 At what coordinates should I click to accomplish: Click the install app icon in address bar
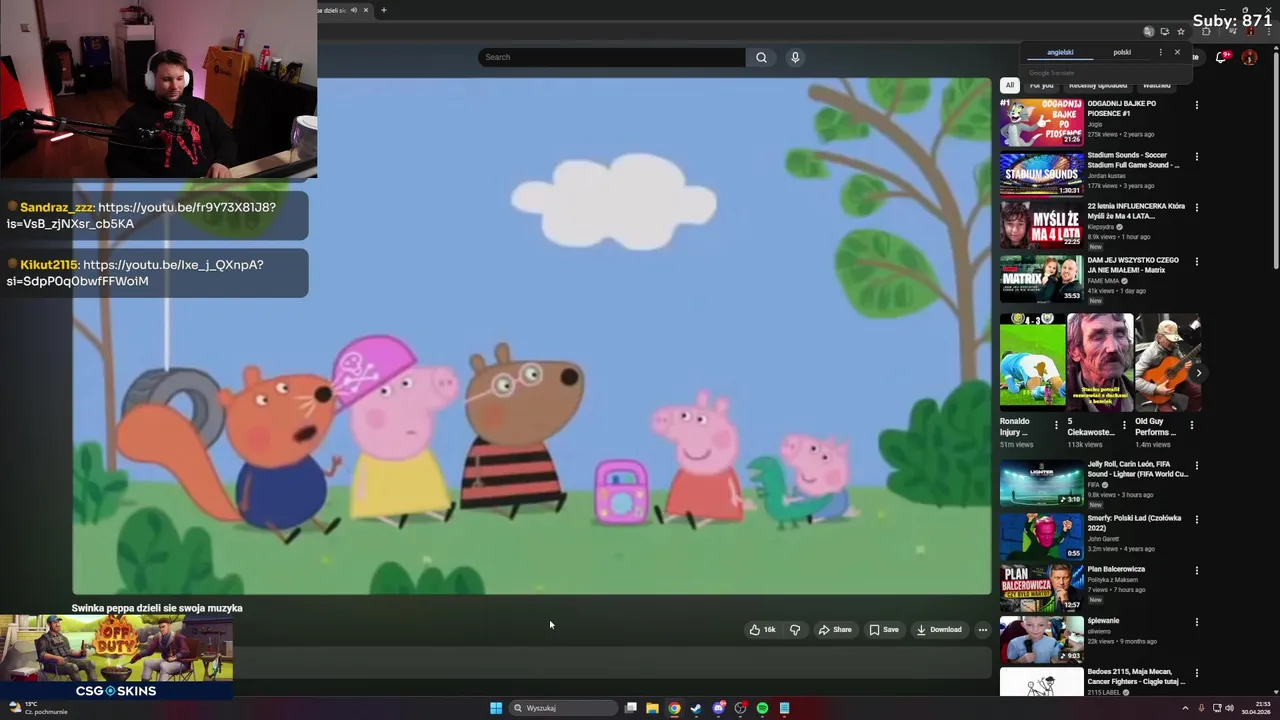(1164, 31)
